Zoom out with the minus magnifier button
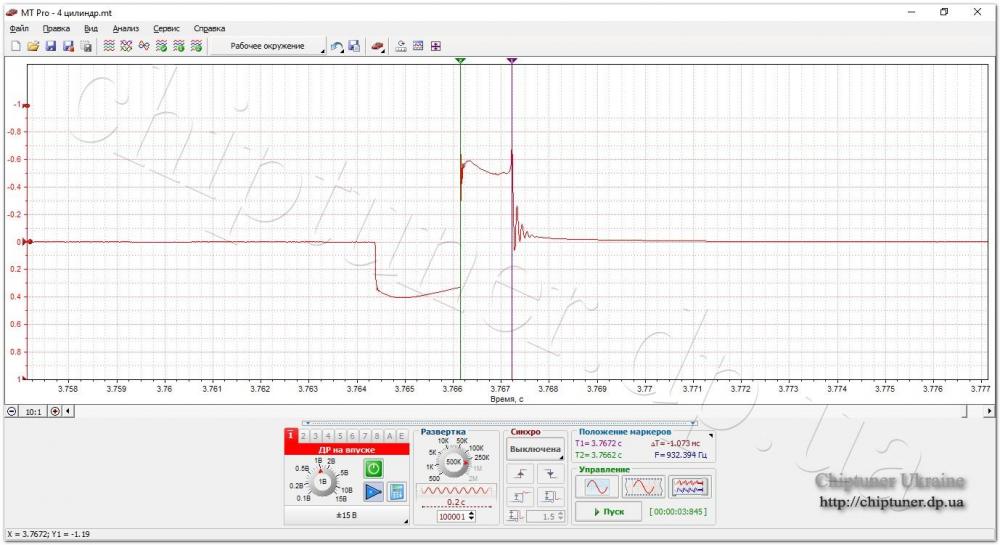The height and width of the screenshot is (545, 1000). pyautogui.click(x=12, y=412)
